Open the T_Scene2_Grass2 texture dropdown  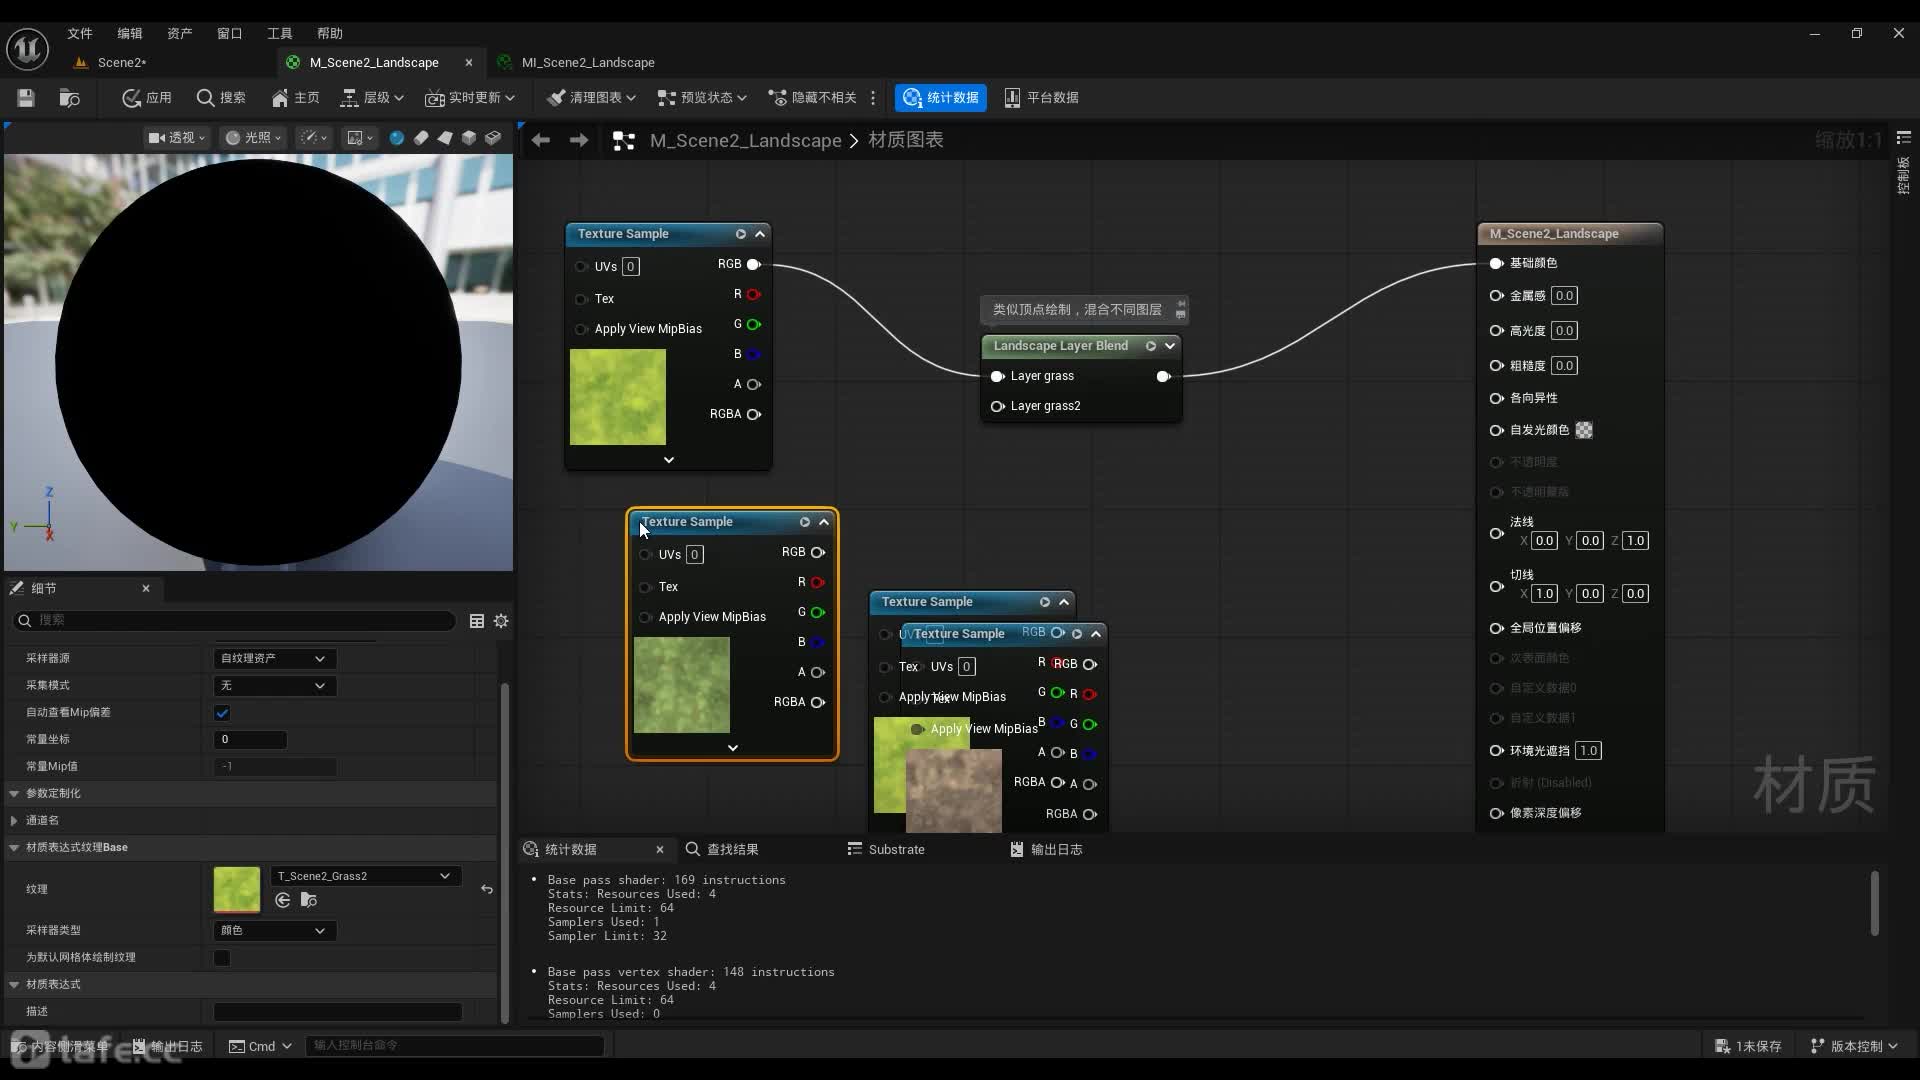tap(364, 876)
